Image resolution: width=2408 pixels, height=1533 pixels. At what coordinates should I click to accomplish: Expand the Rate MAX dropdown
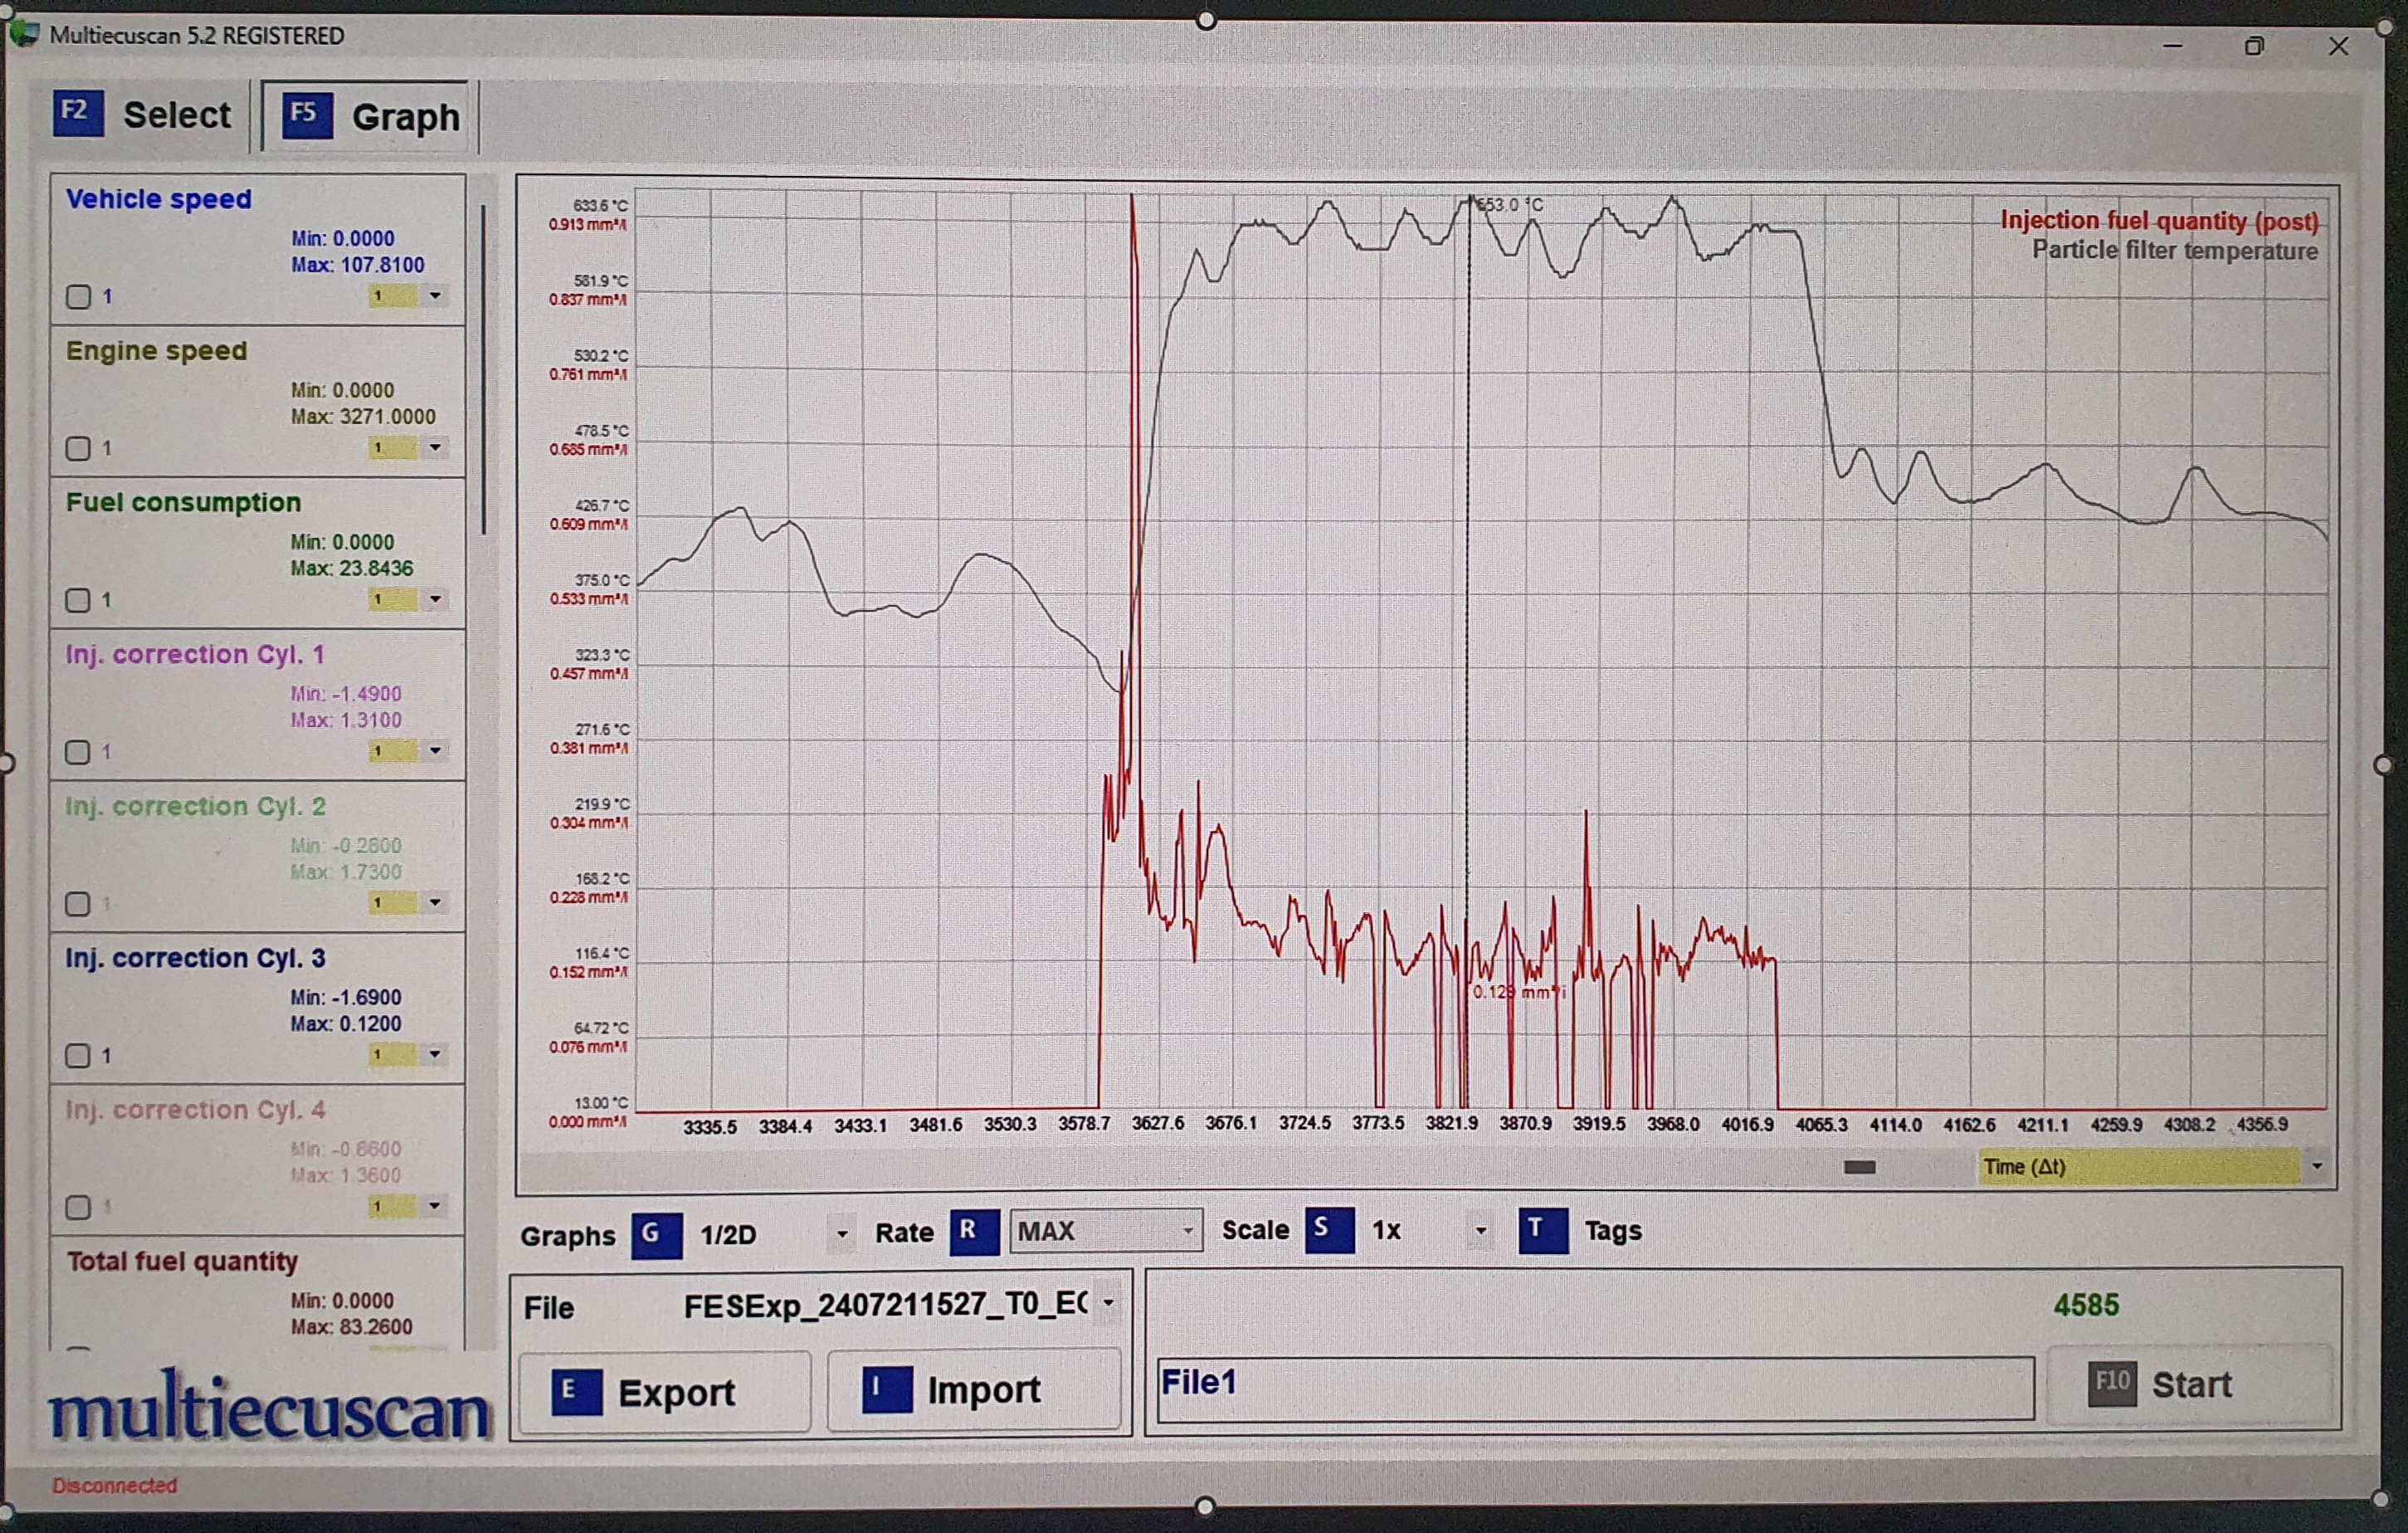click(x=1188, y=1231)
